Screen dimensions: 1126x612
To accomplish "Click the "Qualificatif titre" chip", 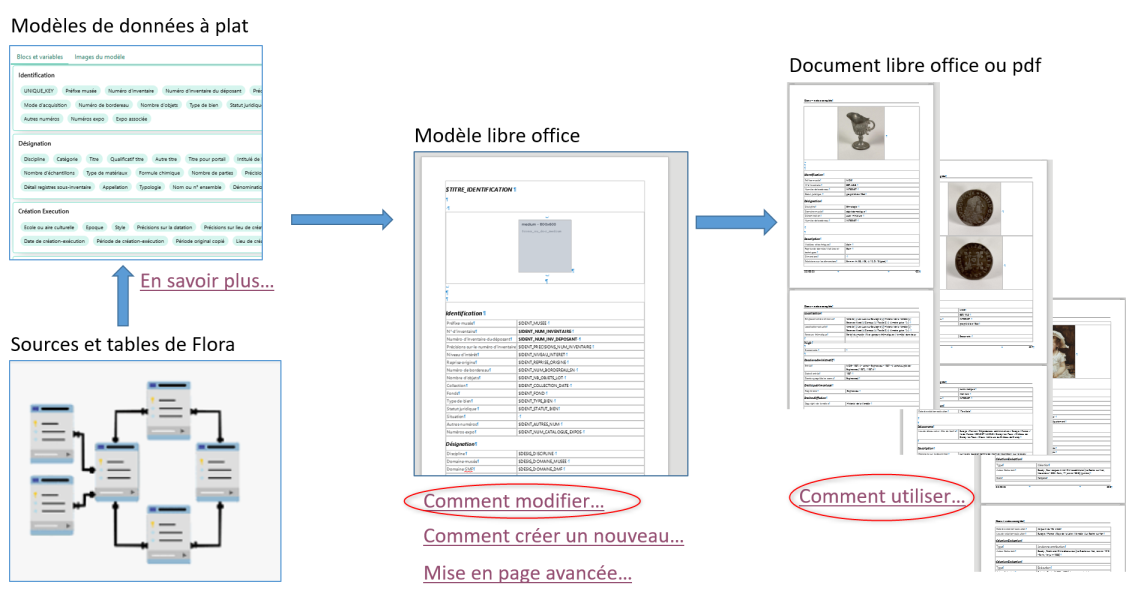I will click(x=127, y=159).
